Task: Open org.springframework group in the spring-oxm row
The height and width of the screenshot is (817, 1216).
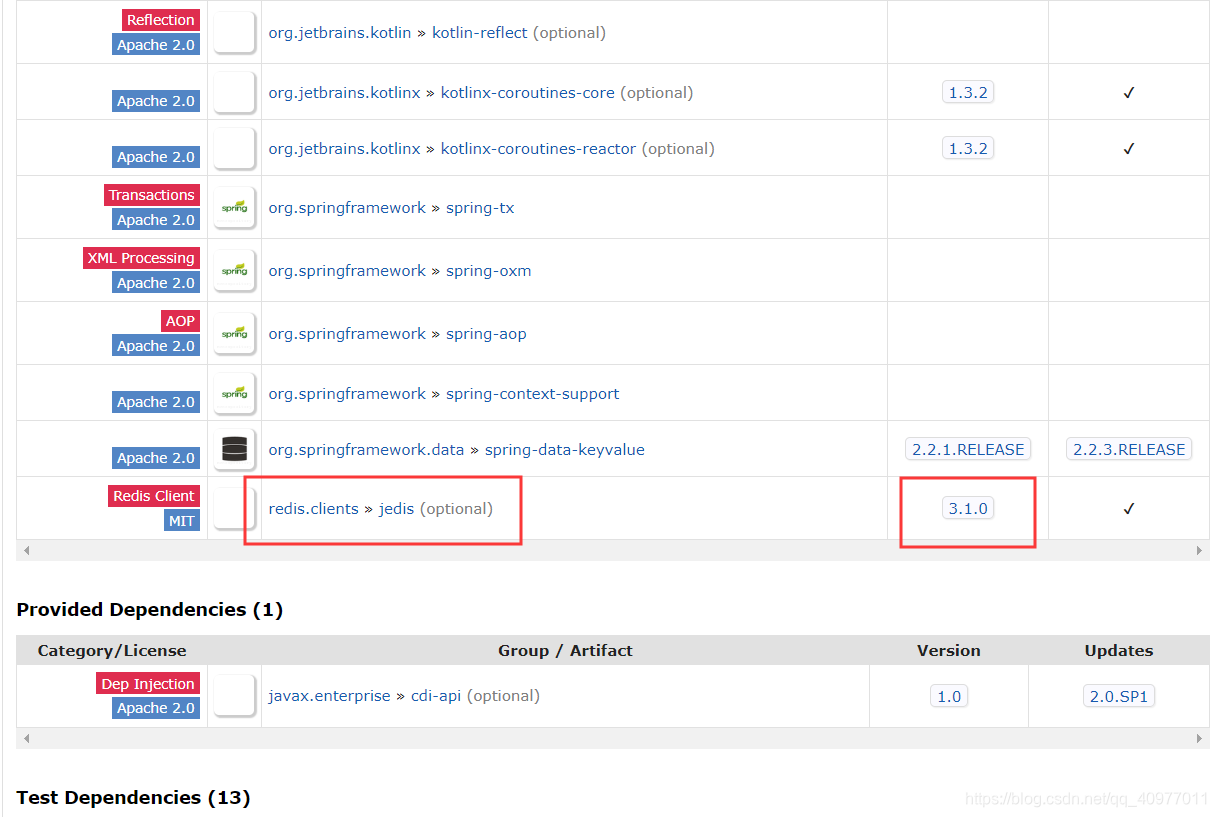Action: (x=347, y=270)
